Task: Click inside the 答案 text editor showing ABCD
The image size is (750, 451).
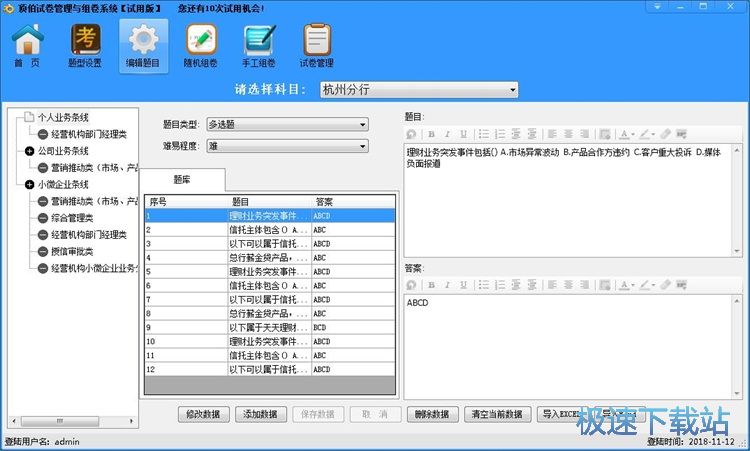Action: pos(568,347)
